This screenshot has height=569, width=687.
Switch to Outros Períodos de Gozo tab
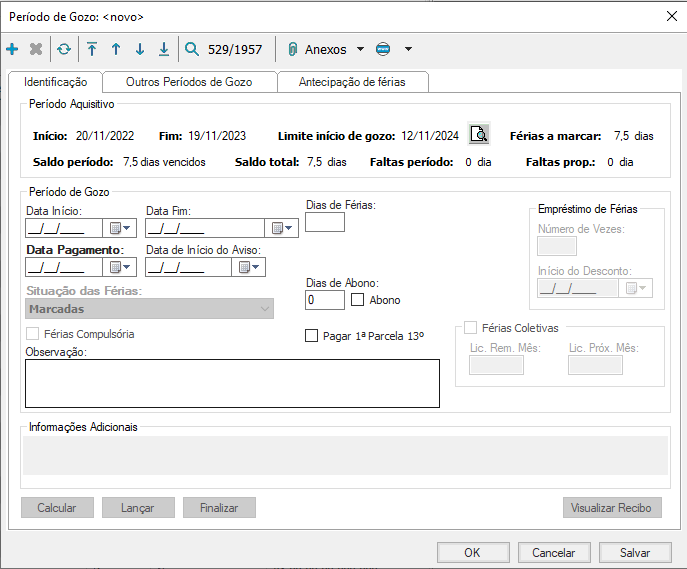tap(188, 82)
